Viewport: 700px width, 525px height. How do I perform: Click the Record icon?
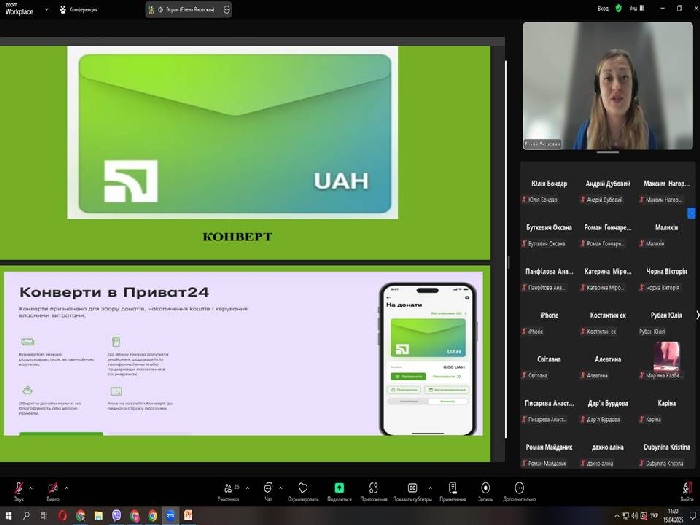485,488
